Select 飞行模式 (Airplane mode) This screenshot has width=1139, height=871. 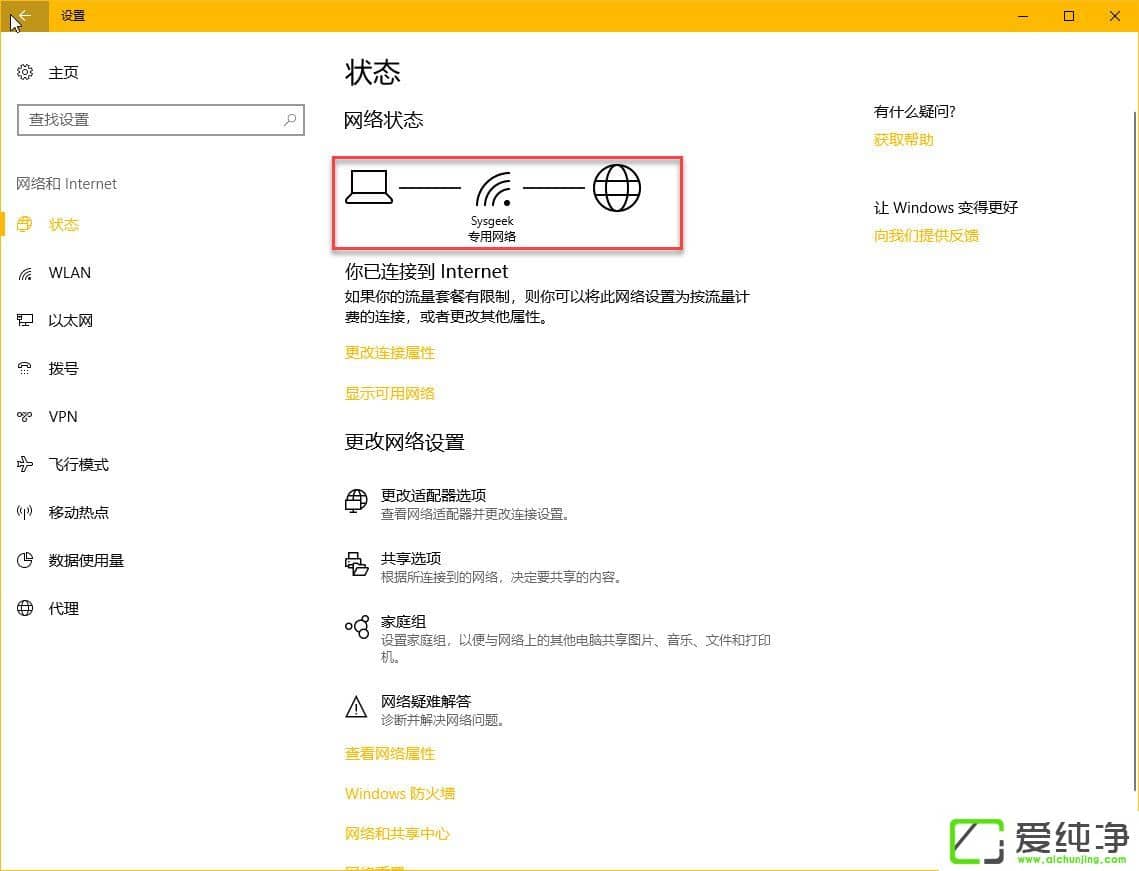78,464
